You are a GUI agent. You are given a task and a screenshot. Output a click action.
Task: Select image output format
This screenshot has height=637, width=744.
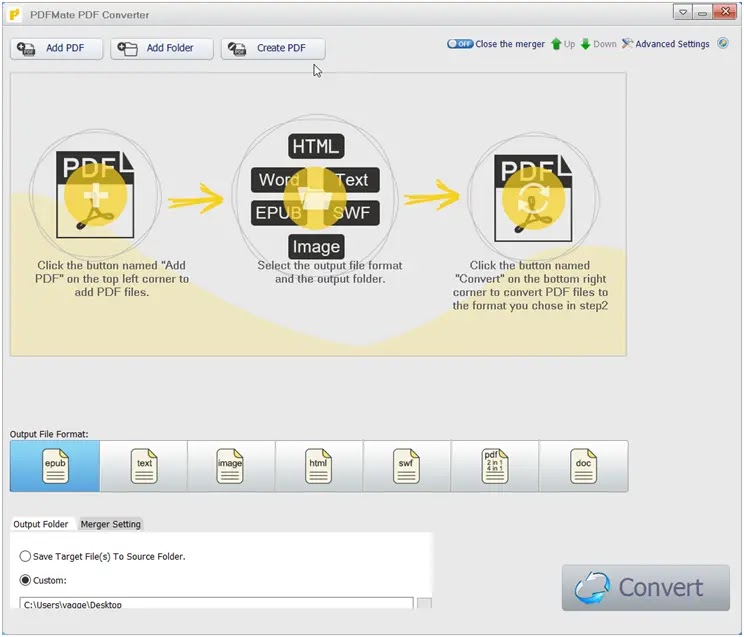click(231, 466)
